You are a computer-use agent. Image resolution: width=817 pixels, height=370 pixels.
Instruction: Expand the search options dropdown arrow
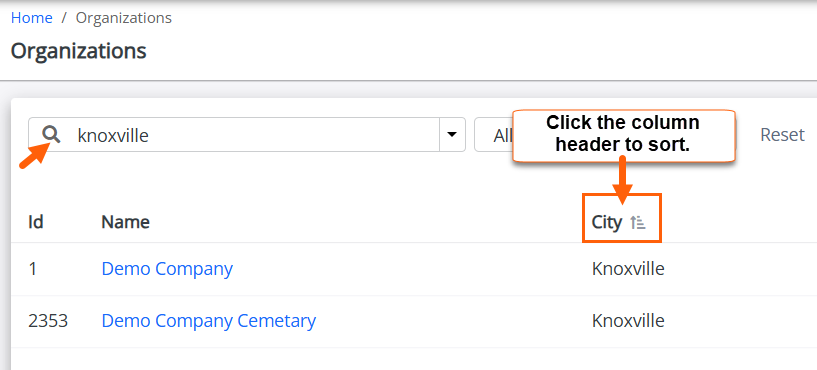tap(452, 134)
